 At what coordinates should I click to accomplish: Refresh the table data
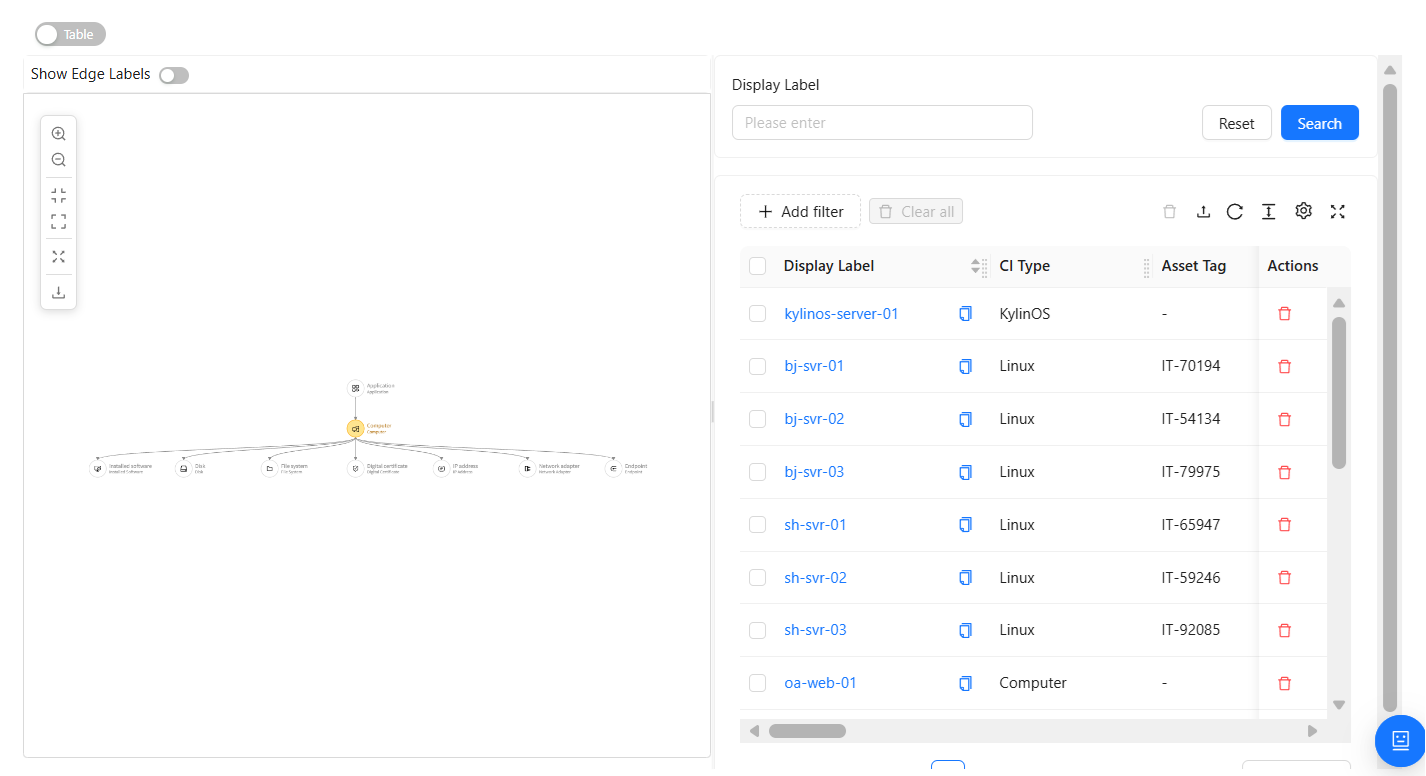click(x=1235, y=211)
